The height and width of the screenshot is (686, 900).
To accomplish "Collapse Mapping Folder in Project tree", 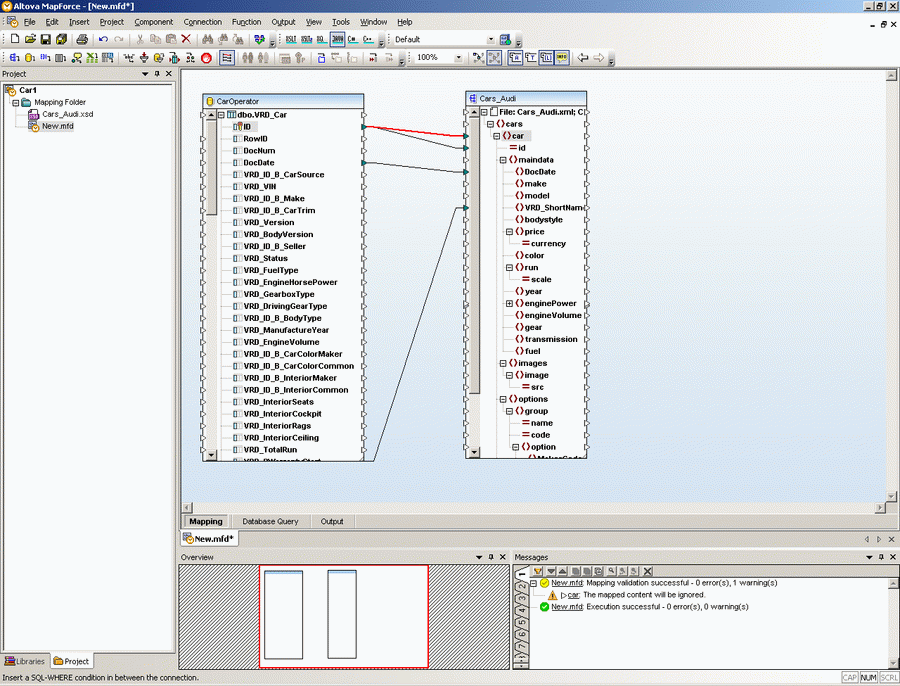I will (x=16, y=103).
